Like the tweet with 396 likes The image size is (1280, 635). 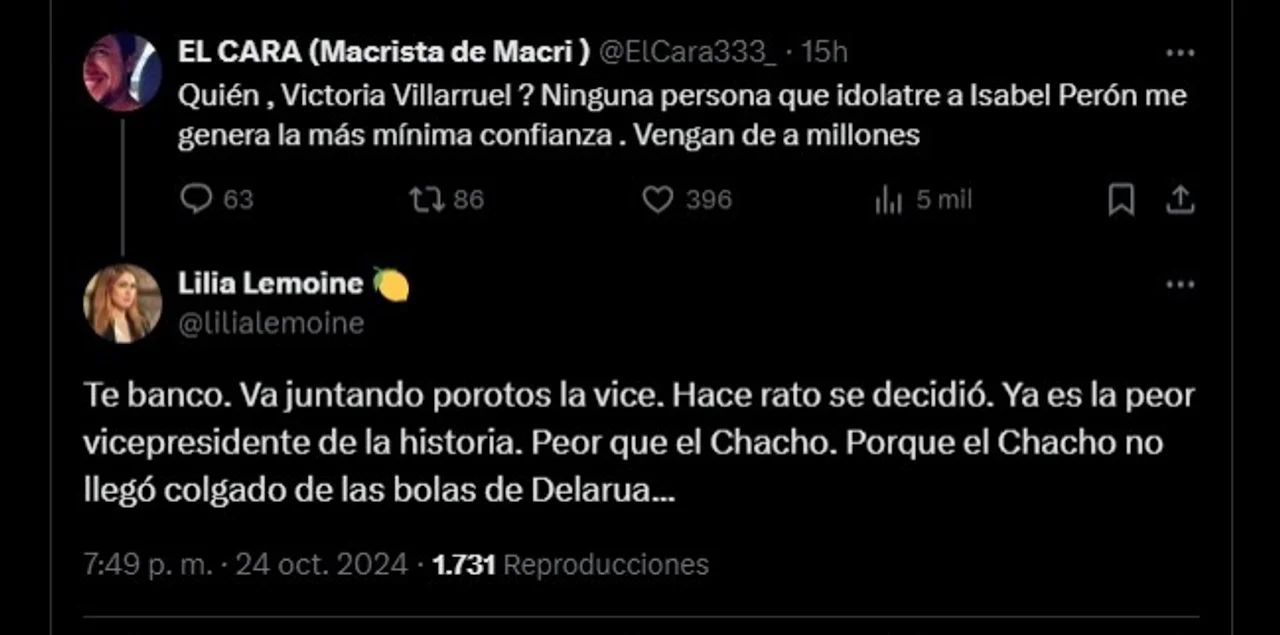657,200
